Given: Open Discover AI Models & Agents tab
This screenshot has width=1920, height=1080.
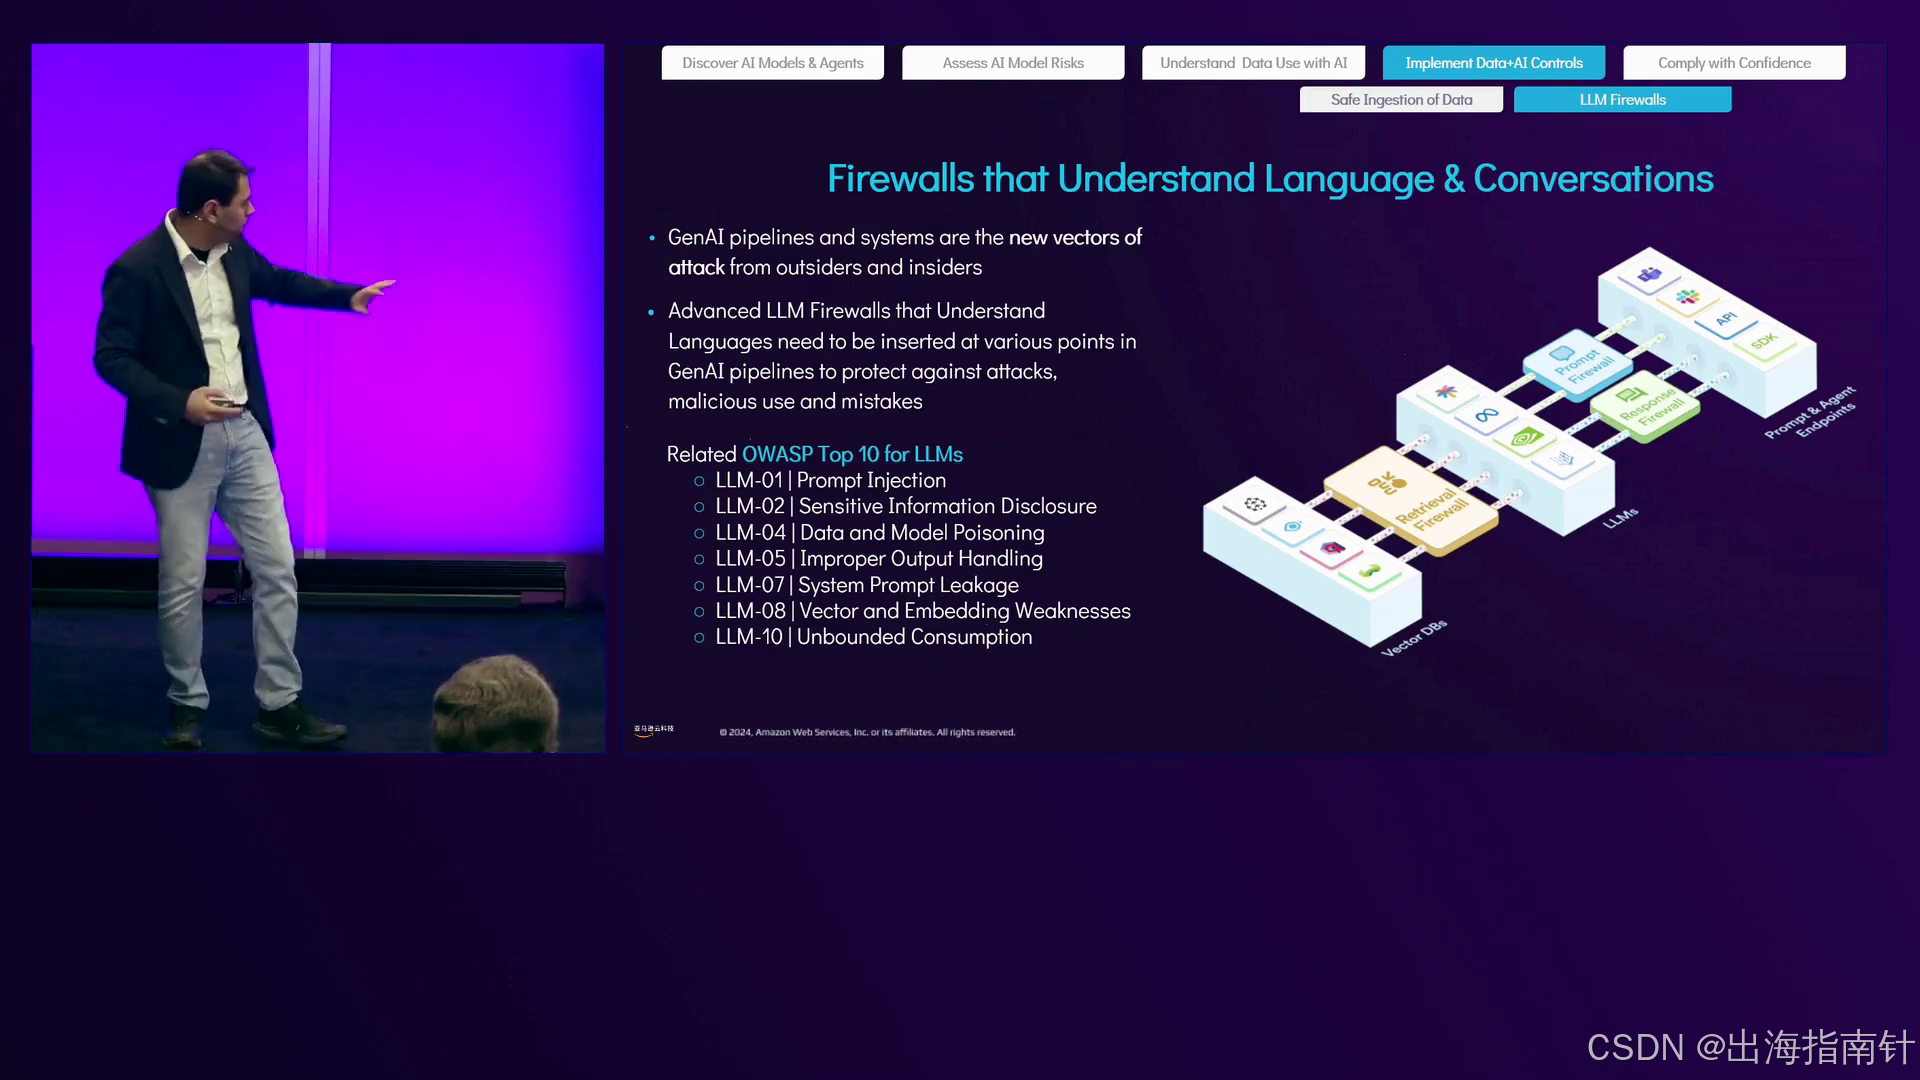Looking at the screenshot, I should [x=772, y=63].
